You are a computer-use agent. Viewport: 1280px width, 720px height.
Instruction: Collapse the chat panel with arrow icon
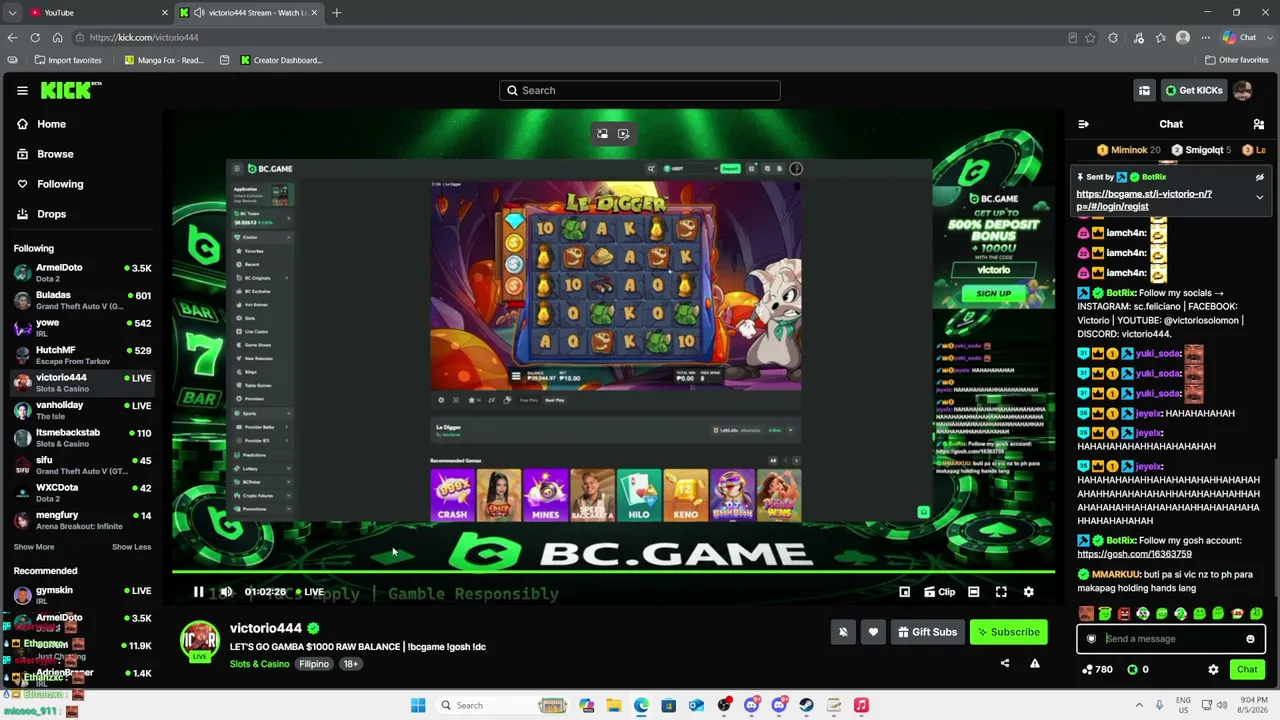1083,124
